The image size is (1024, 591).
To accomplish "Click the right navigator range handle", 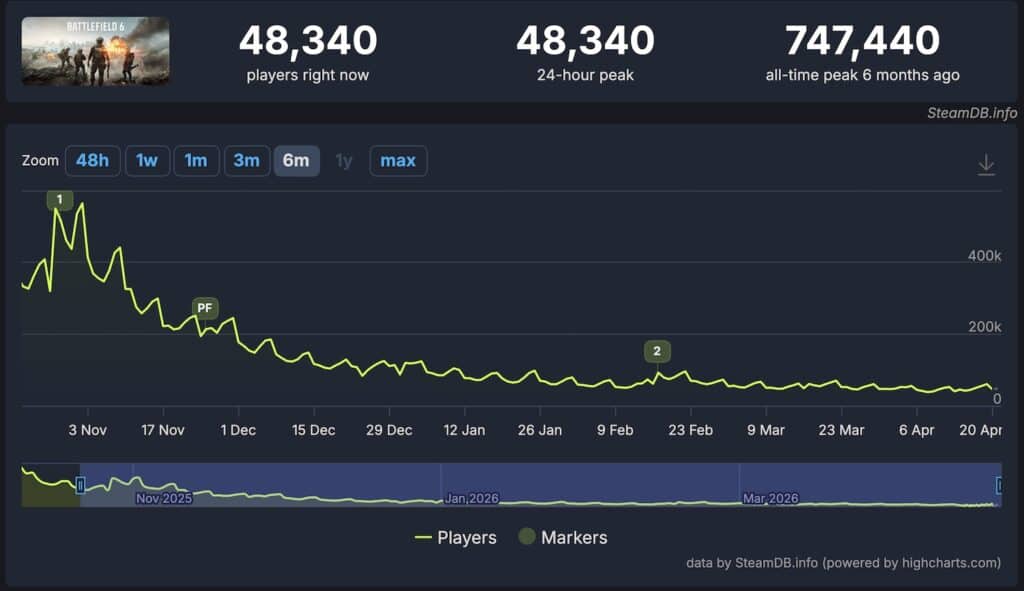I will click(999, 485).
